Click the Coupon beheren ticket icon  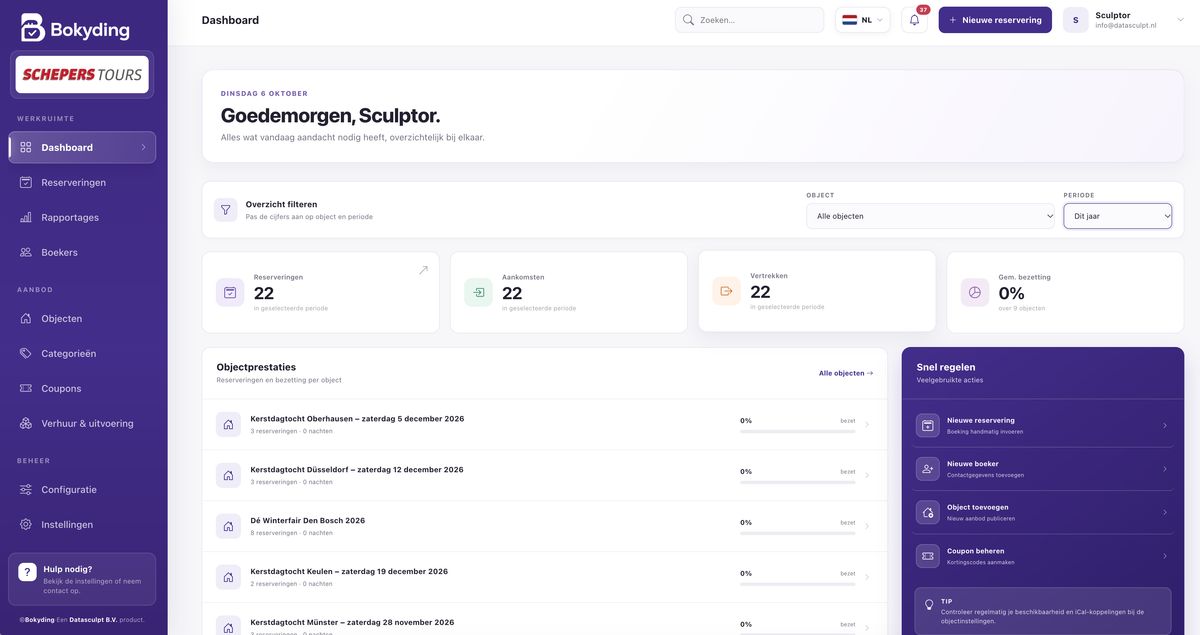click(928, 556)
